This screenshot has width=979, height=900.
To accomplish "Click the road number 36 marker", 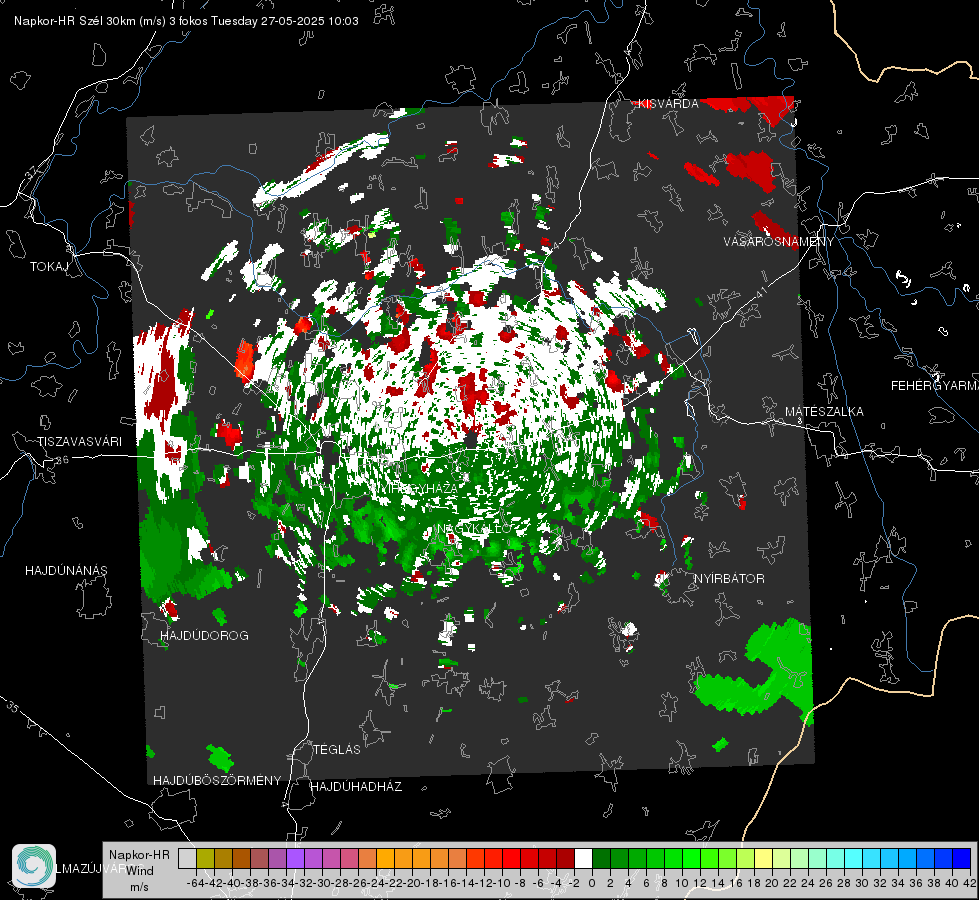I will 62,460.
